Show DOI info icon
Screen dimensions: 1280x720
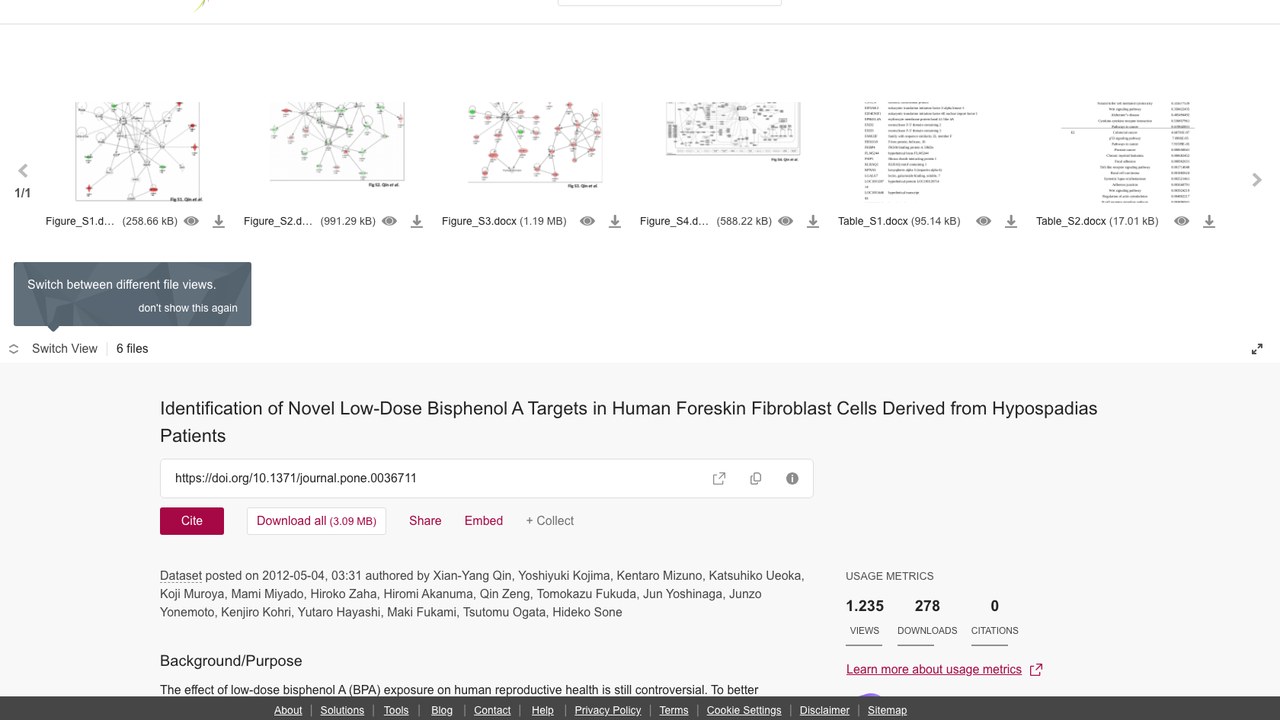pos(792,478)
